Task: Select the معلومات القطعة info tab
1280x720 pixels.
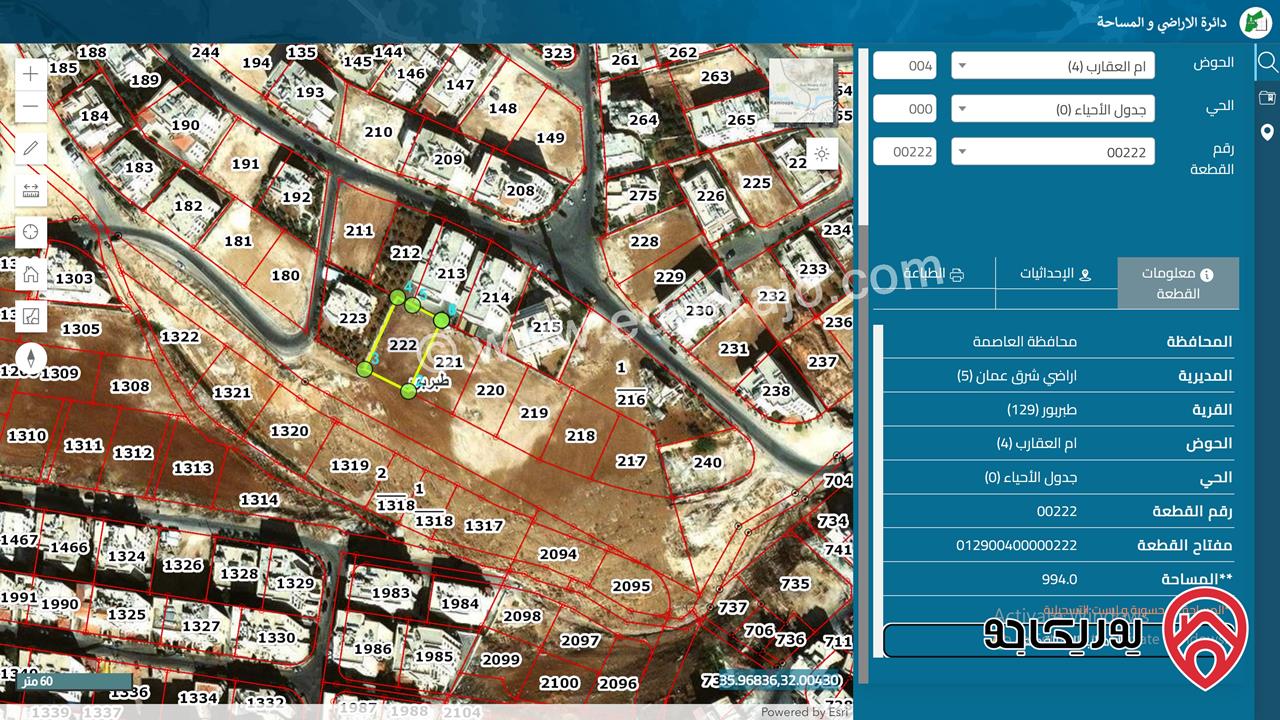Action: 1177,283
